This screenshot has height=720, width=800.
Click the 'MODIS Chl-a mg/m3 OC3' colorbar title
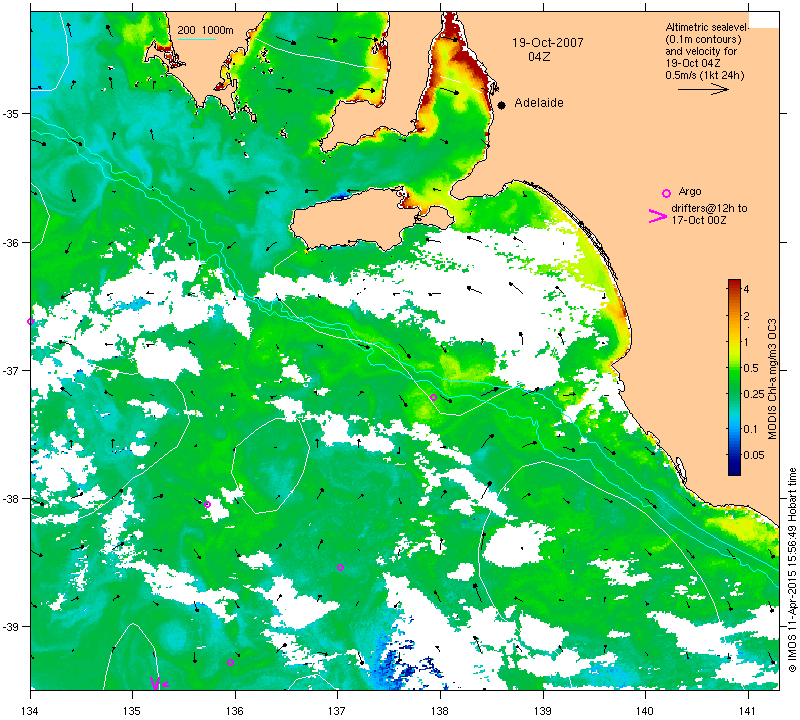pyautogui.click(x=772, y=379)
